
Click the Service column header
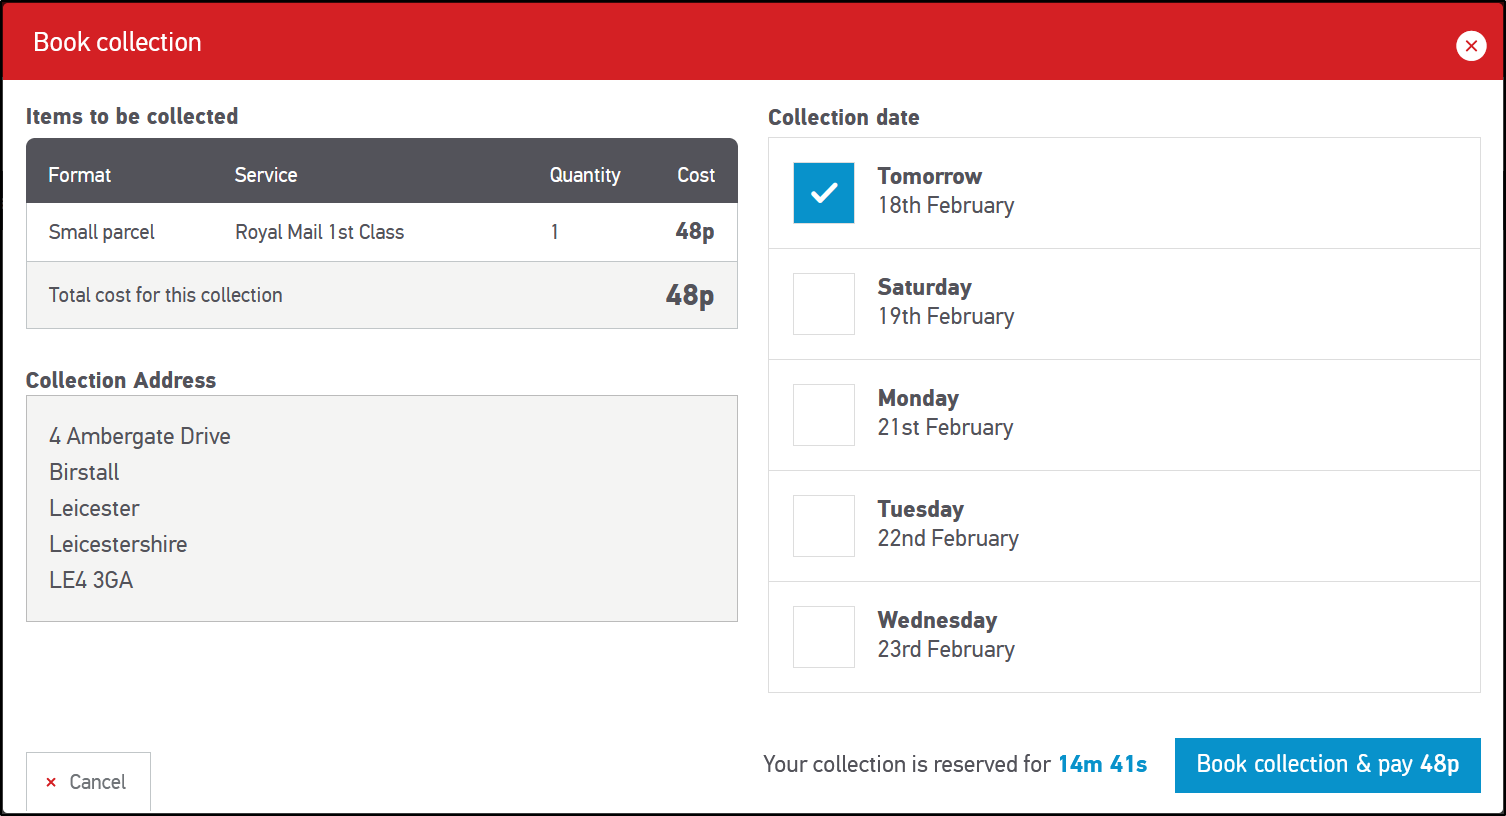266,175
